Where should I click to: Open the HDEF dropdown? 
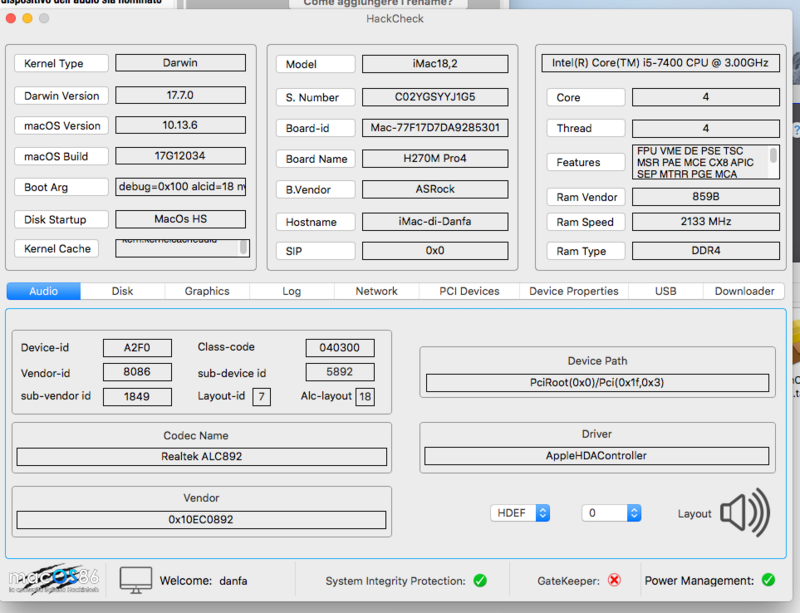click(520, 512)
